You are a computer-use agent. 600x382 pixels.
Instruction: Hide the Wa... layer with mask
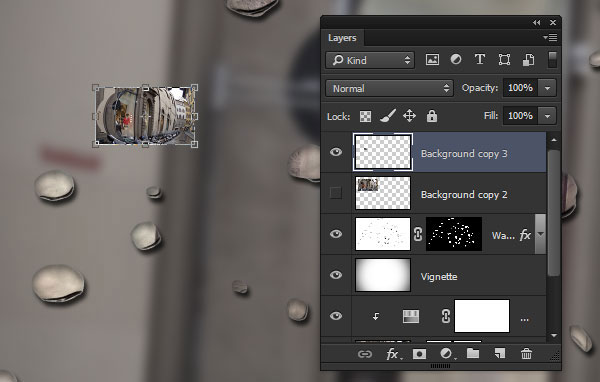point(336,234)
